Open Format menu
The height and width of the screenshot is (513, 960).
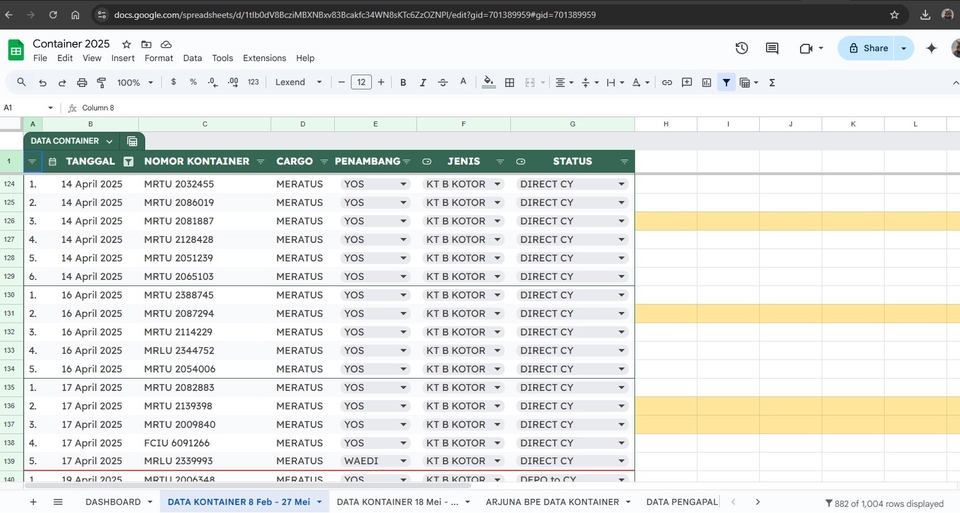point(159,58)
